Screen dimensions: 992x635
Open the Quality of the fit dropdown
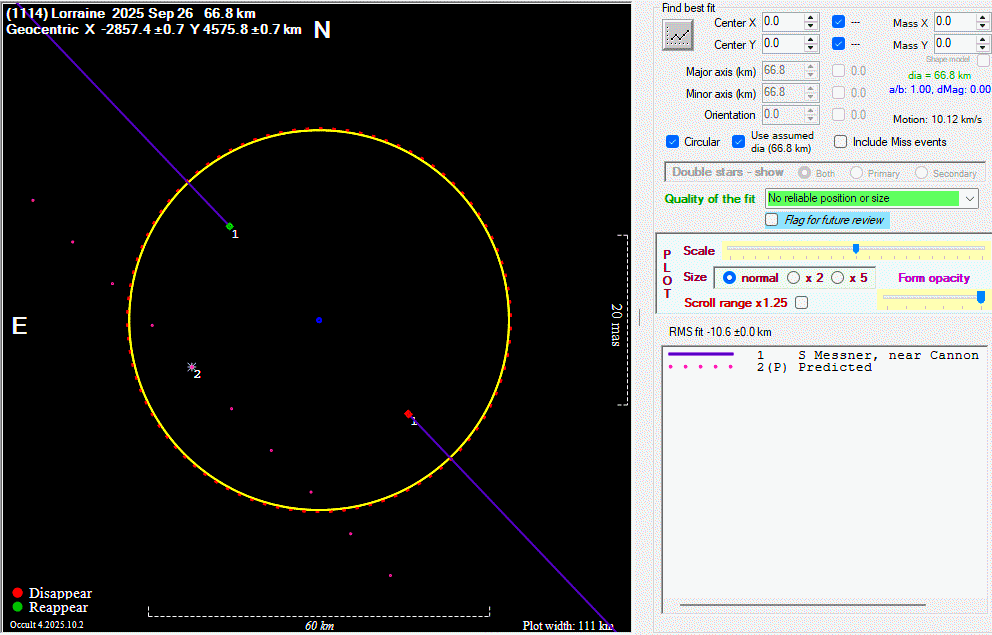click(969, 199)
